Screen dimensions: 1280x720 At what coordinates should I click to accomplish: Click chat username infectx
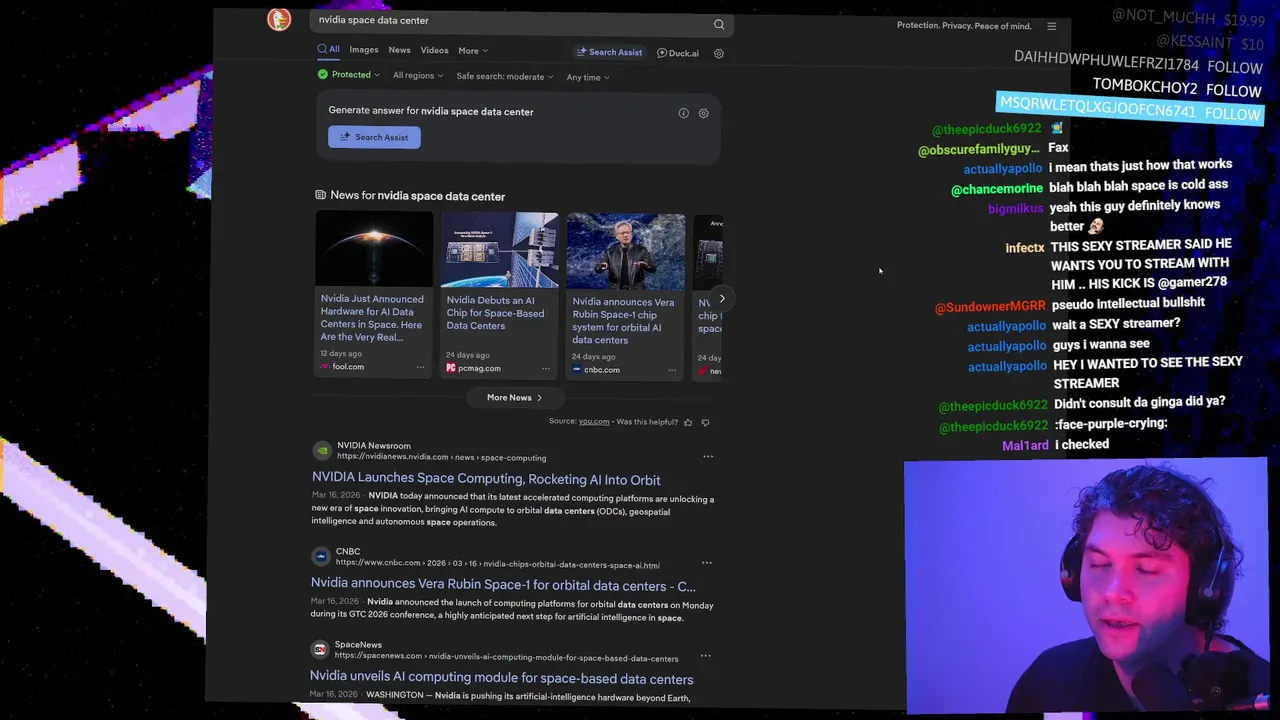tap(1025, 248)
